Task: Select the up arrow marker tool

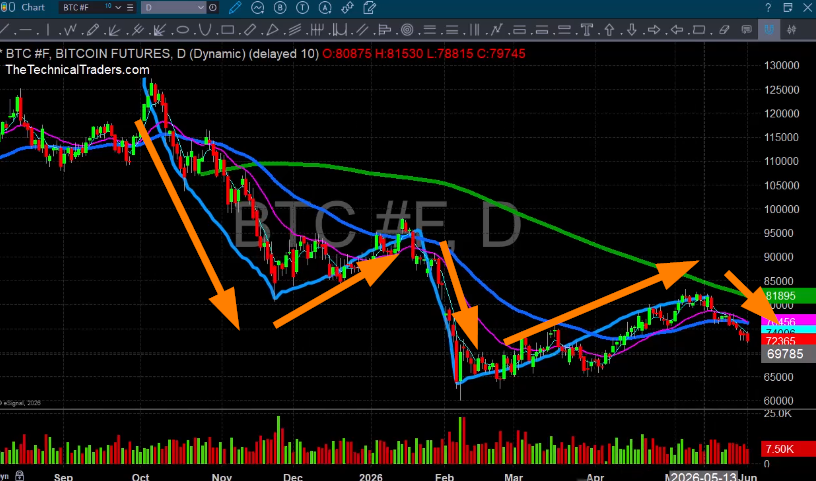Action: pos(609,30)
